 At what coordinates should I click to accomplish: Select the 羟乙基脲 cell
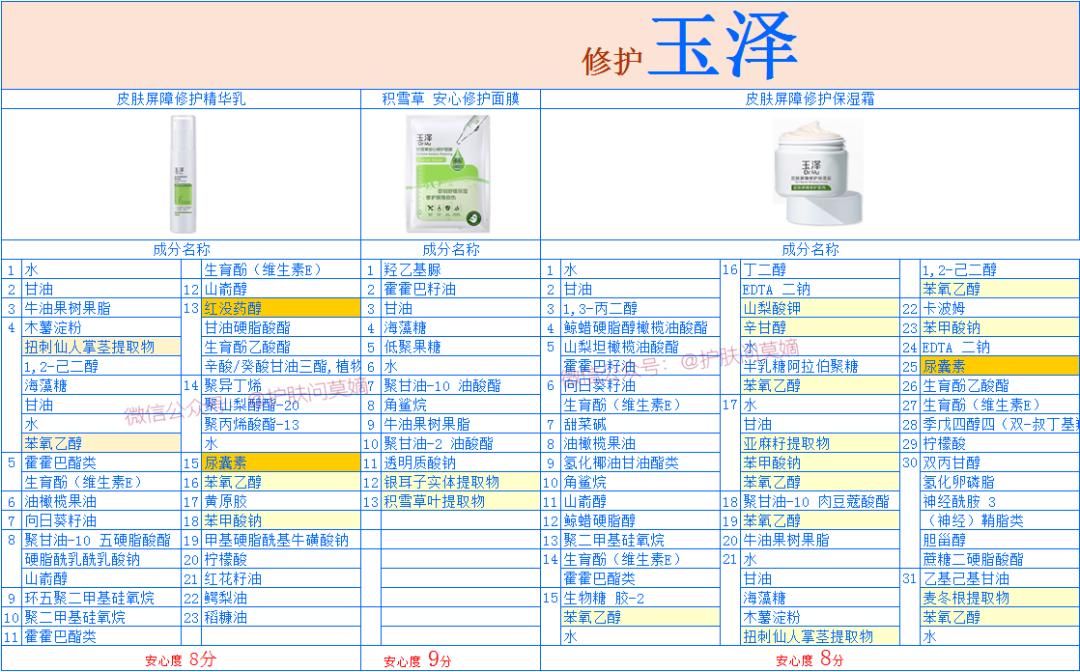(461, 269)
